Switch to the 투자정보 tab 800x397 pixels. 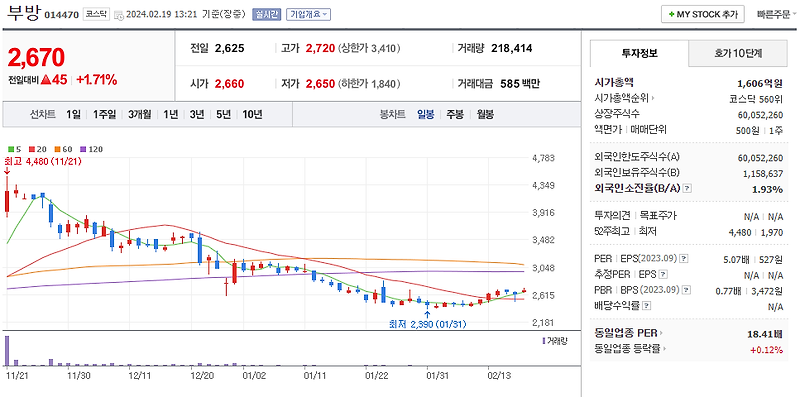(639, 53)
